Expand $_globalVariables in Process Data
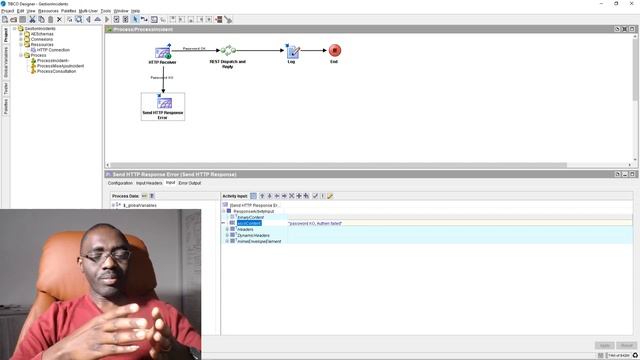 point(113,205)
